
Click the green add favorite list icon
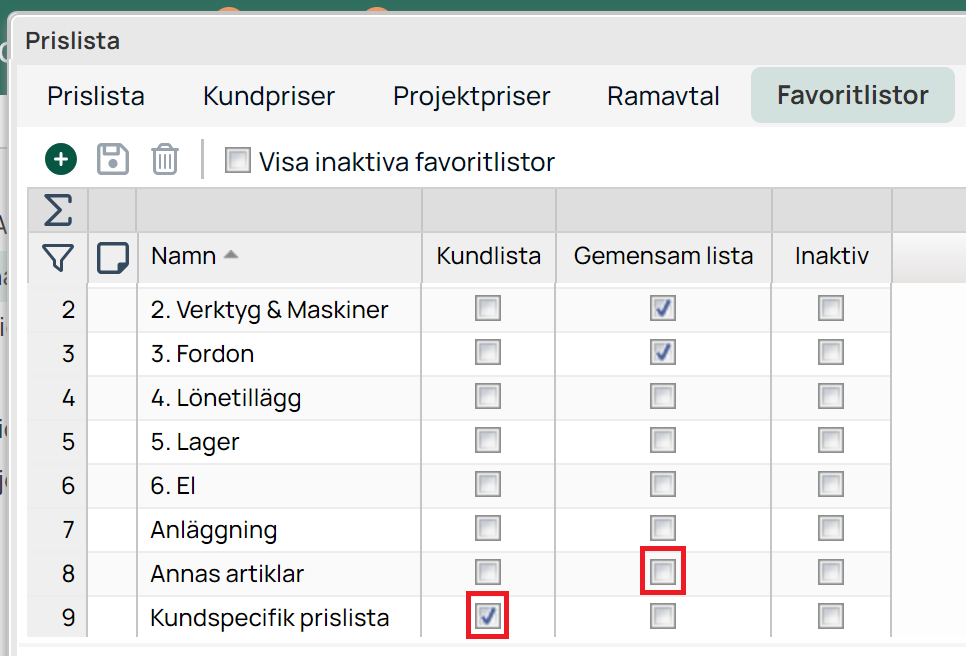click(x=61, y=160)
